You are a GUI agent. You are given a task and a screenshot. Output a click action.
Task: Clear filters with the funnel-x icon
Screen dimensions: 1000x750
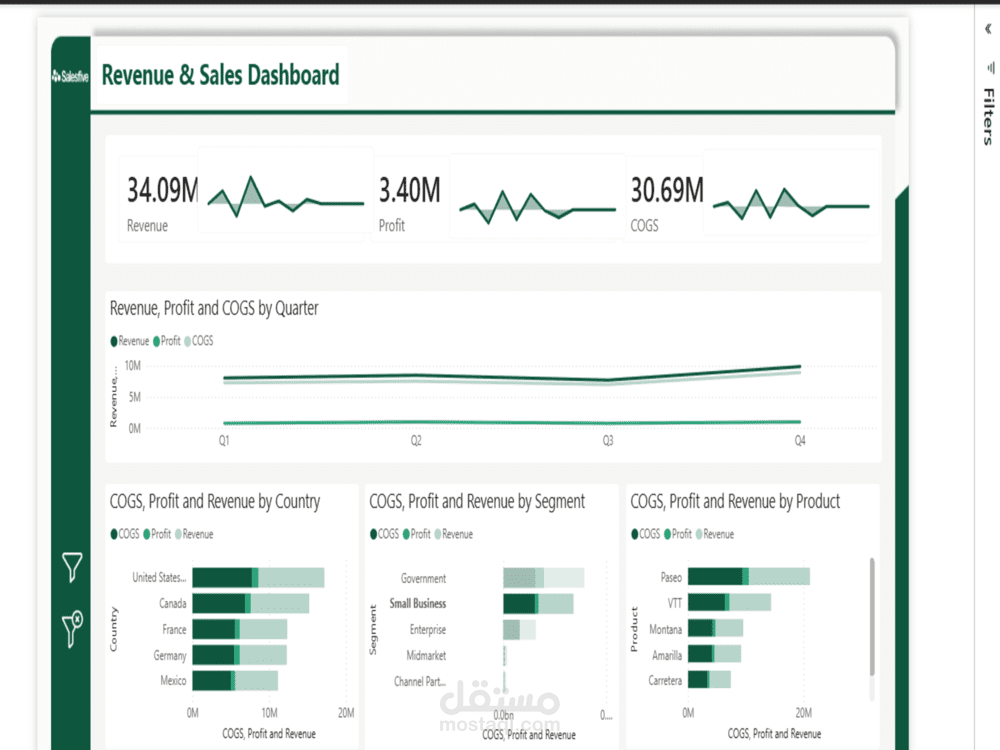[x=73, y=629]
